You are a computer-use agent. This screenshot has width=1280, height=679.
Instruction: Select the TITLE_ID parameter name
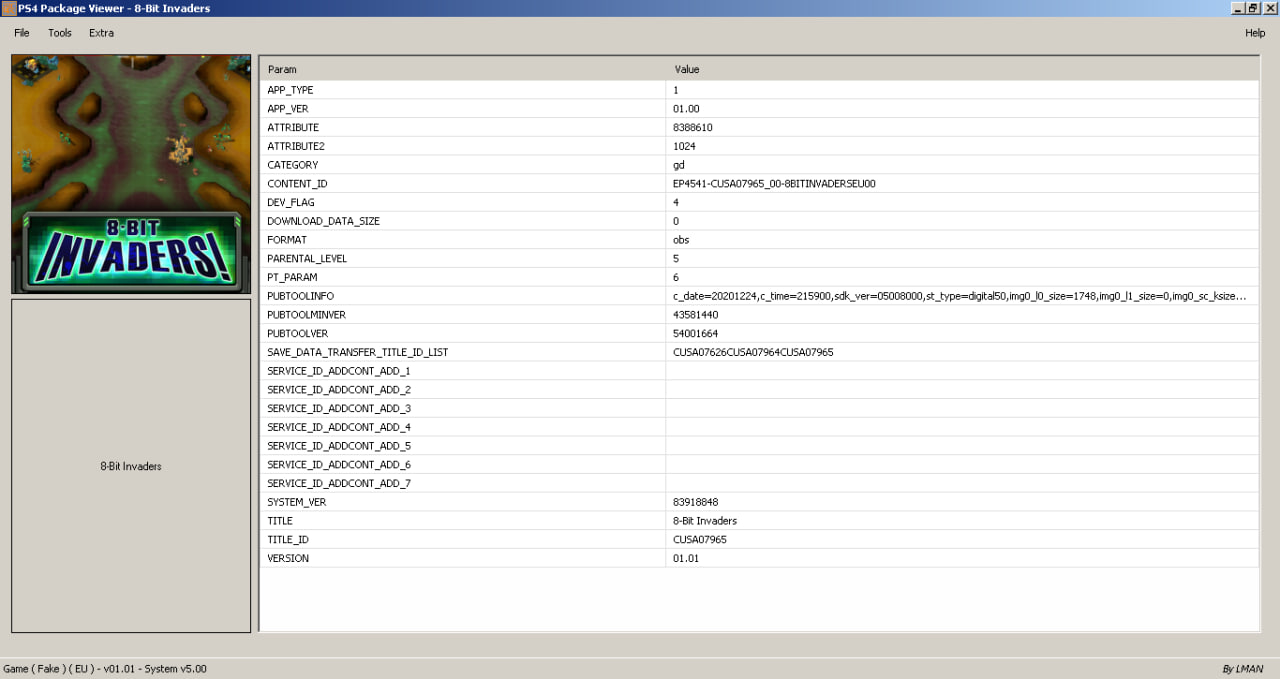(x=288, y=539)
